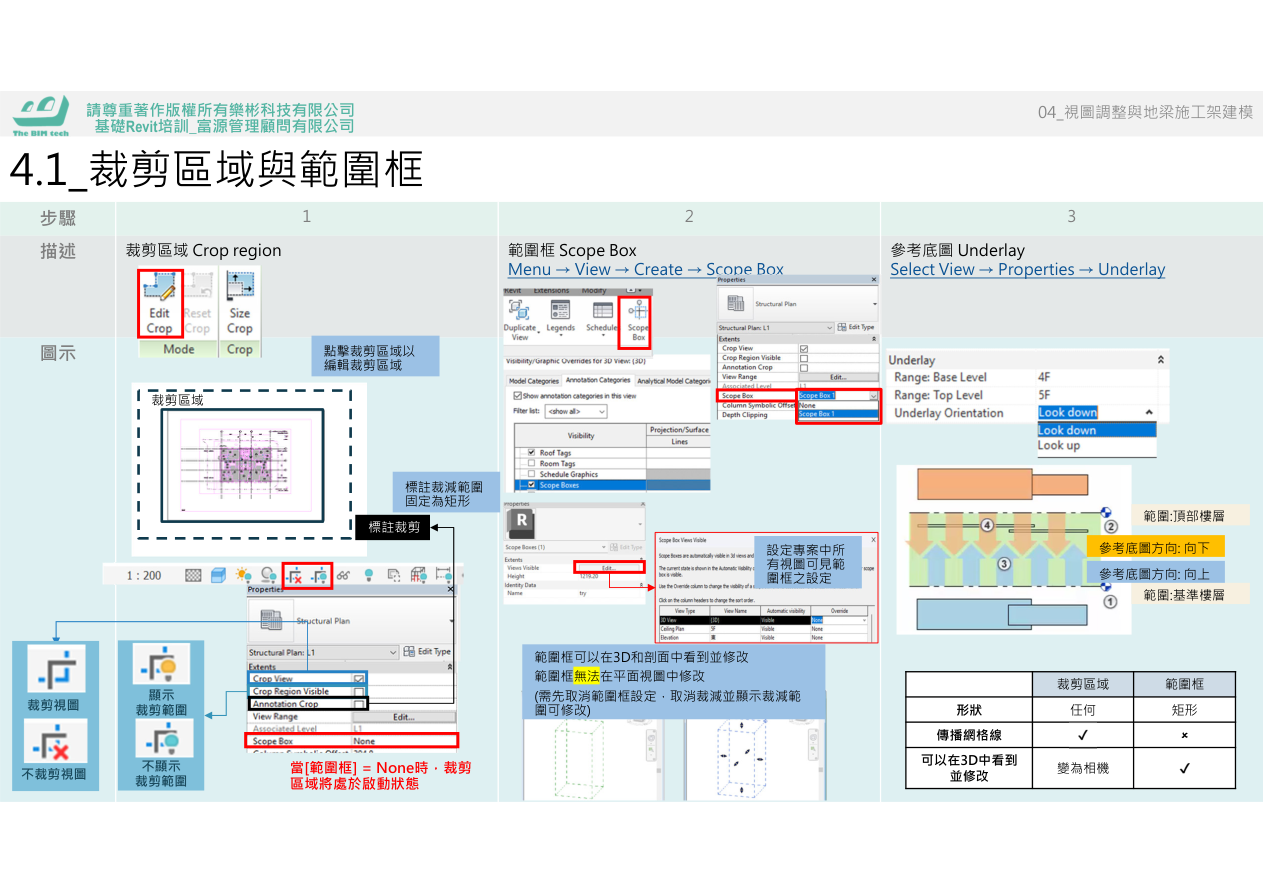This screenshot has width=1263, height=893.
Task: Switch to Analytical Model Categories tab
Action: 673,381
